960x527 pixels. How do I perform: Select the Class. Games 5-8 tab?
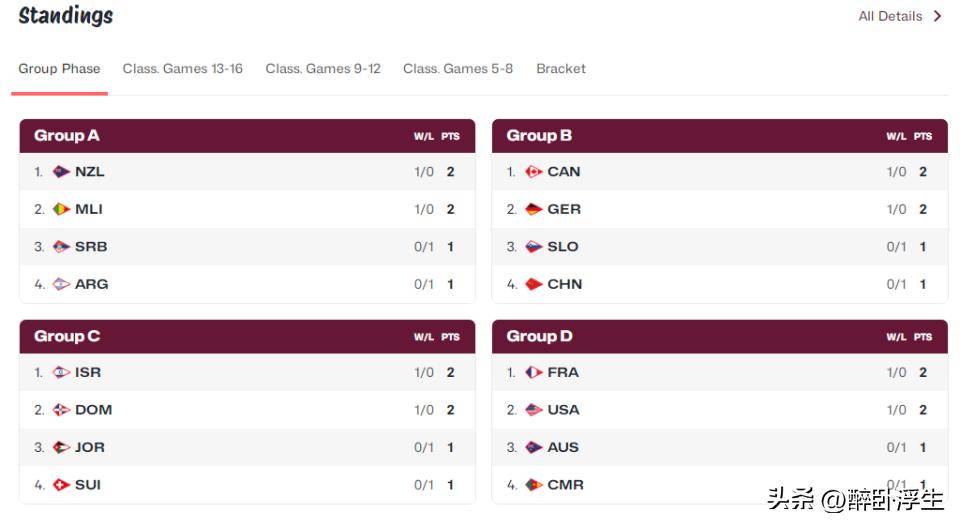tap(458, 69)
